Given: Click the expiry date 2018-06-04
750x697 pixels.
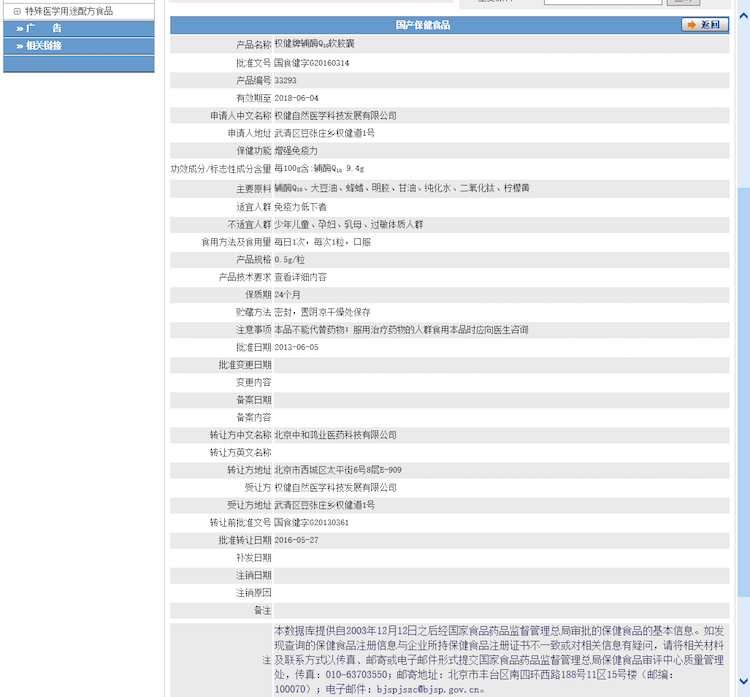Looking at the screenshot, I should pos(296,98).
